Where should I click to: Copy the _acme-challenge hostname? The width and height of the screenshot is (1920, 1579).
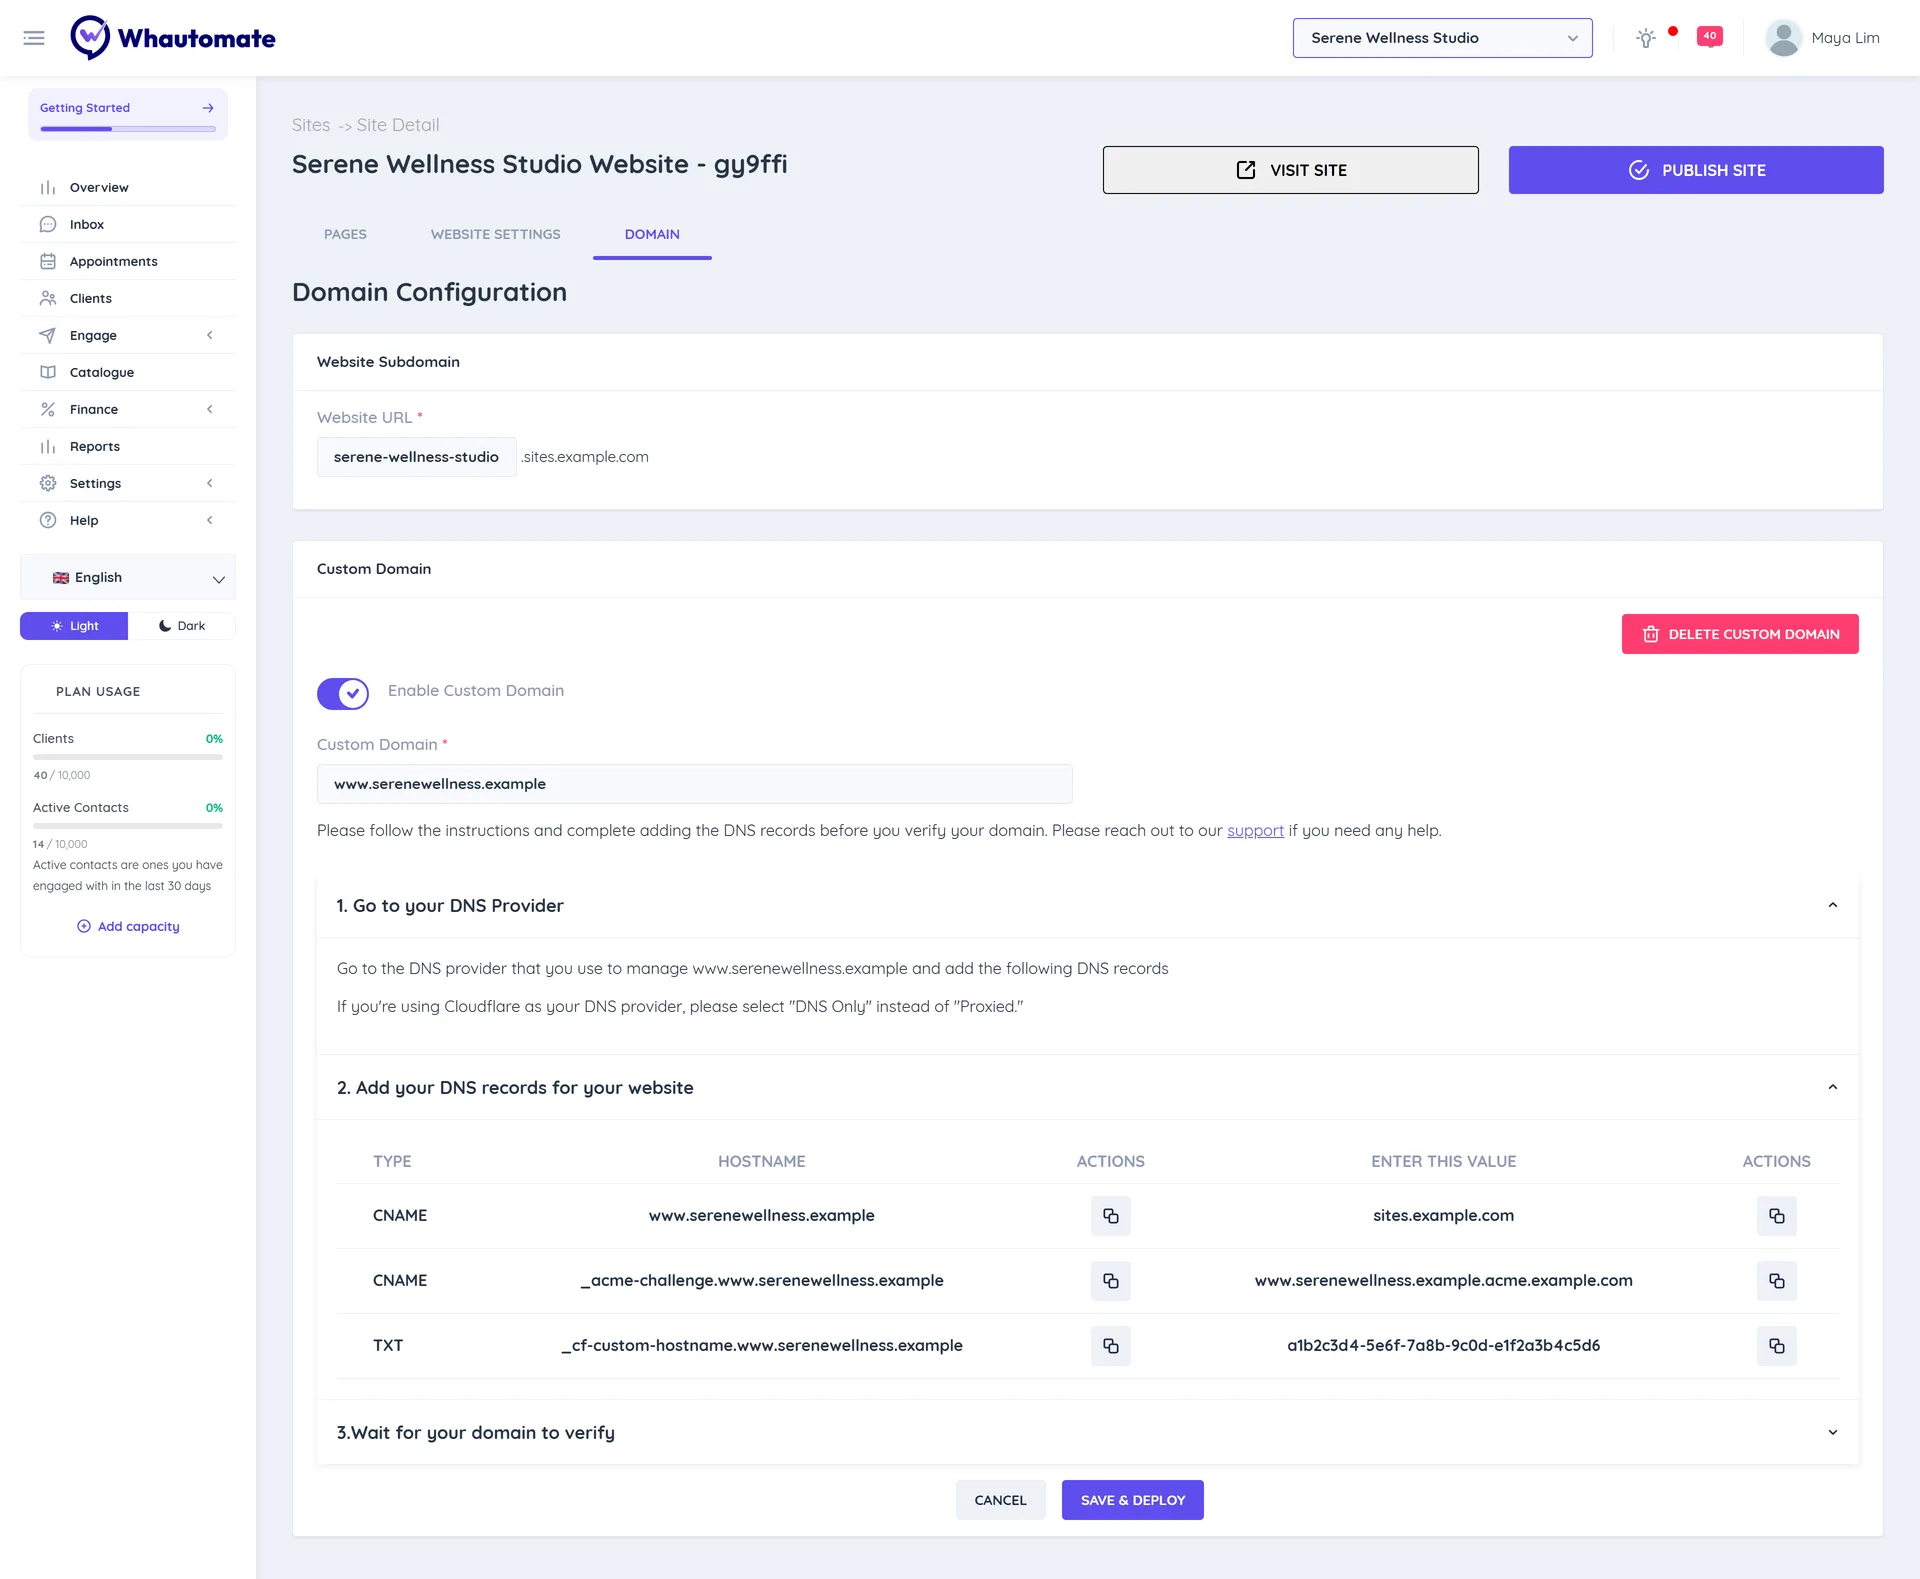pyautogui.click(x=1111, y=1281)
